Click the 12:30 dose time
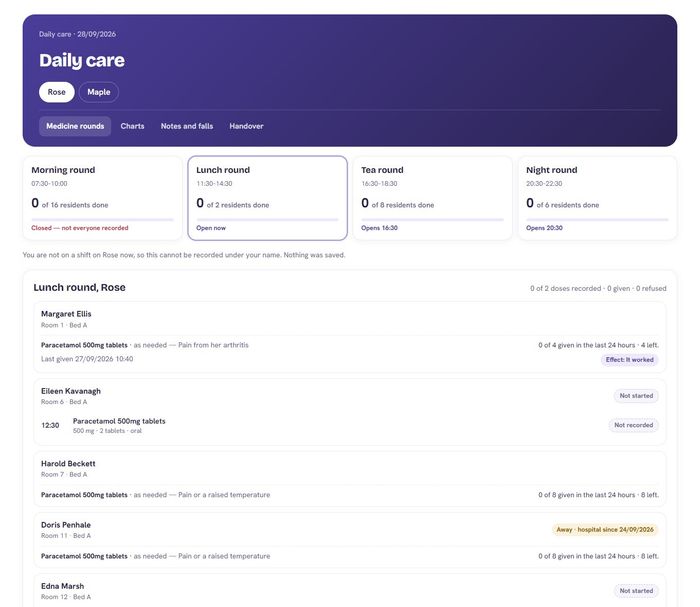The image size is (700, 607). [50, 425]
